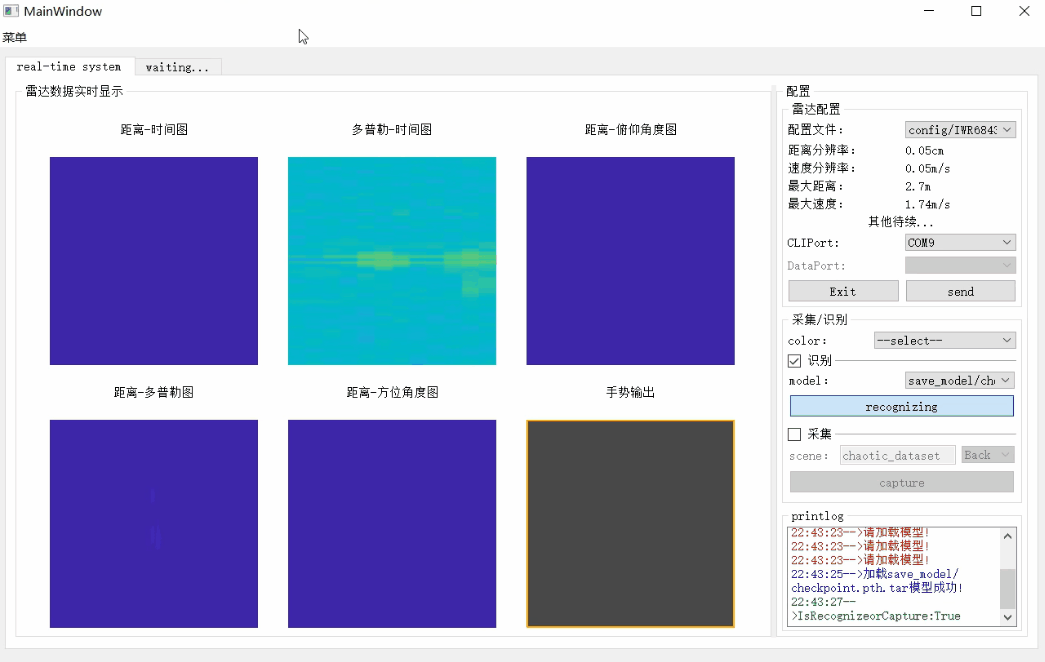The height and width of the screenshot is (662, 1045).
Task: Open the 配置文件 config/IWR6843 dropdown
Action: (x=958, y=128)
